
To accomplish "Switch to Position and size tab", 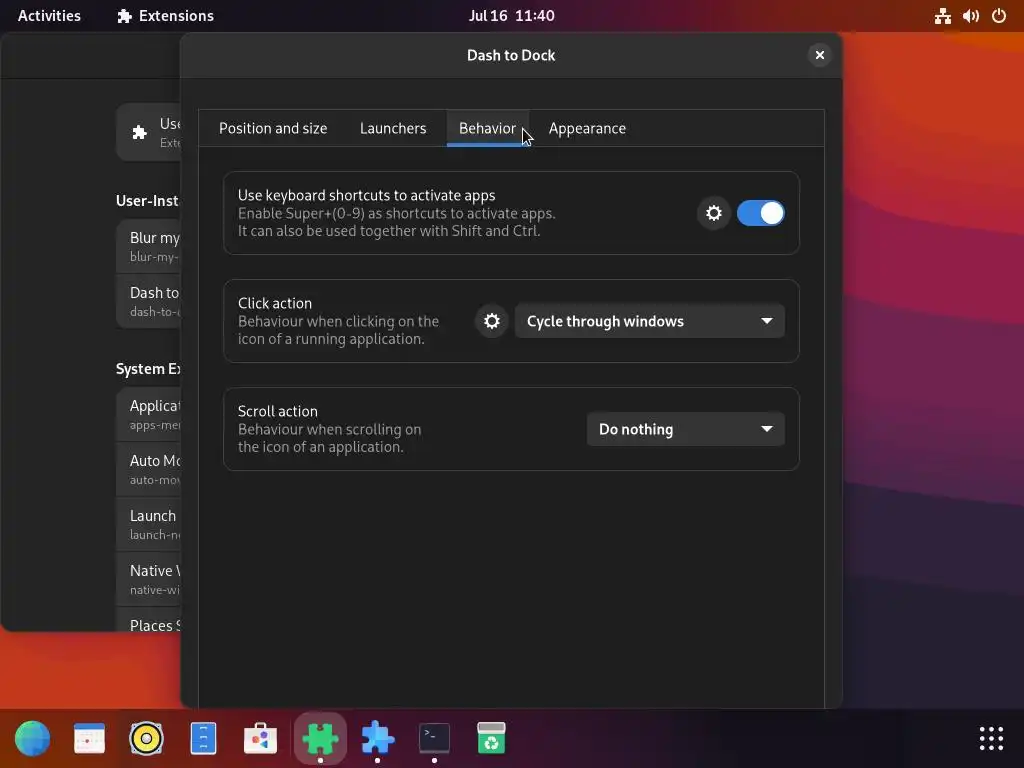I will tap(273, 129).
